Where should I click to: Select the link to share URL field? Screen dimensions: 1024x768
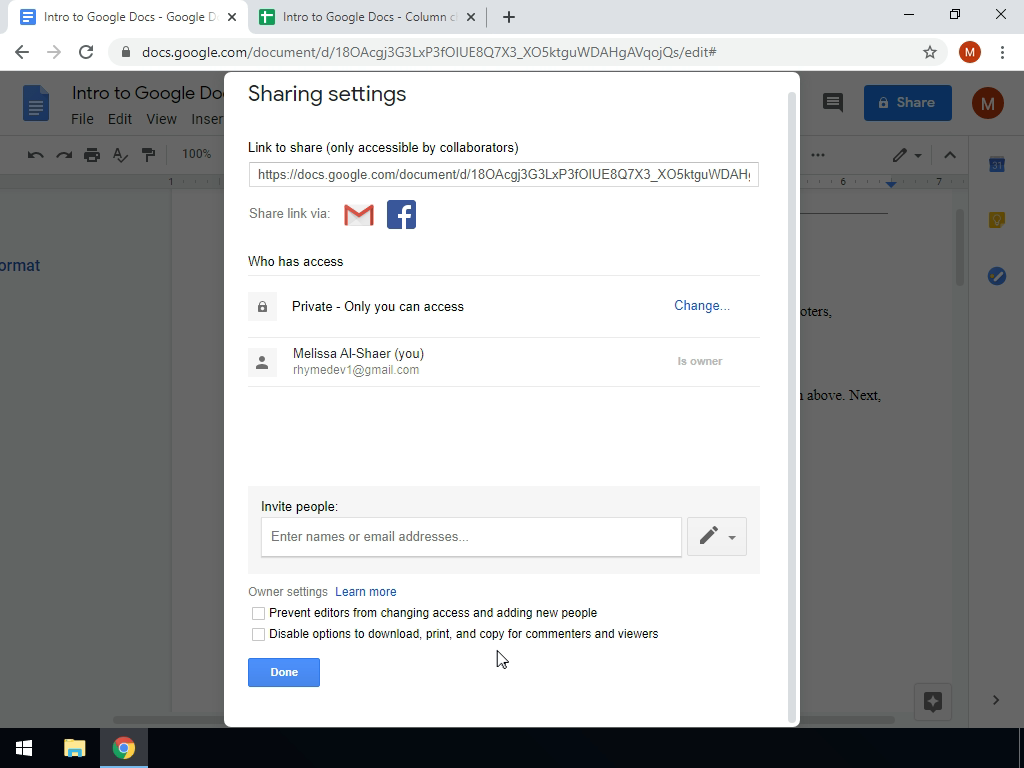504,174
